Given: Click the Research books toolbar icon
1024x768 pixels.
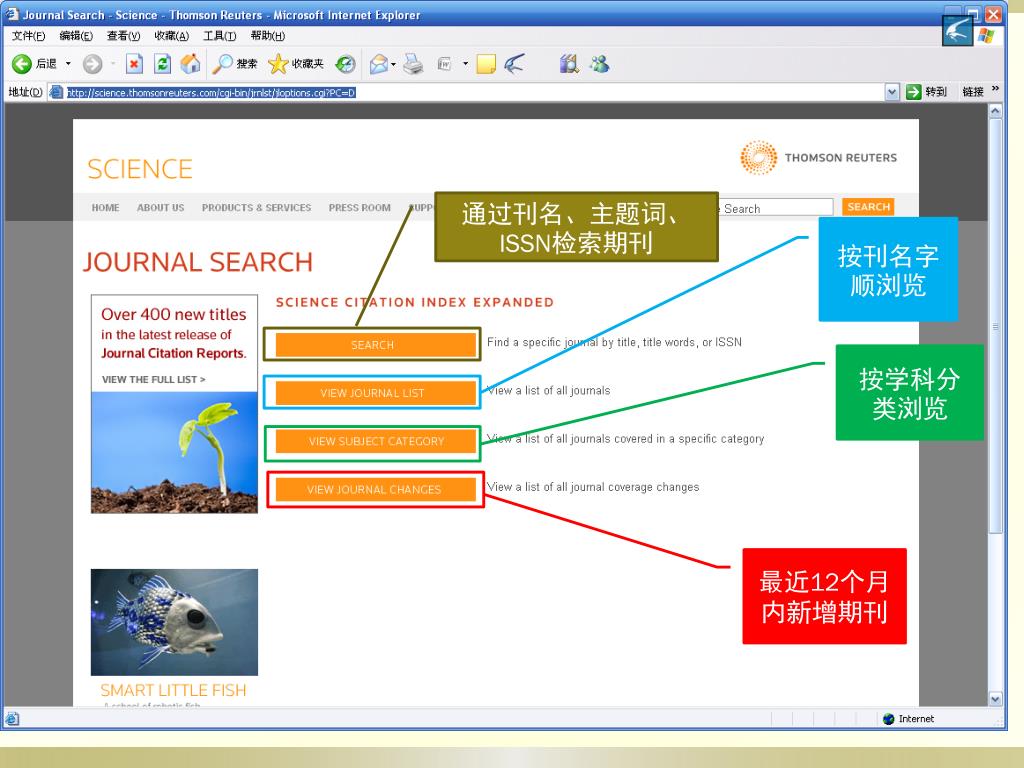Looking at the screenshot, I should point(569,63).
